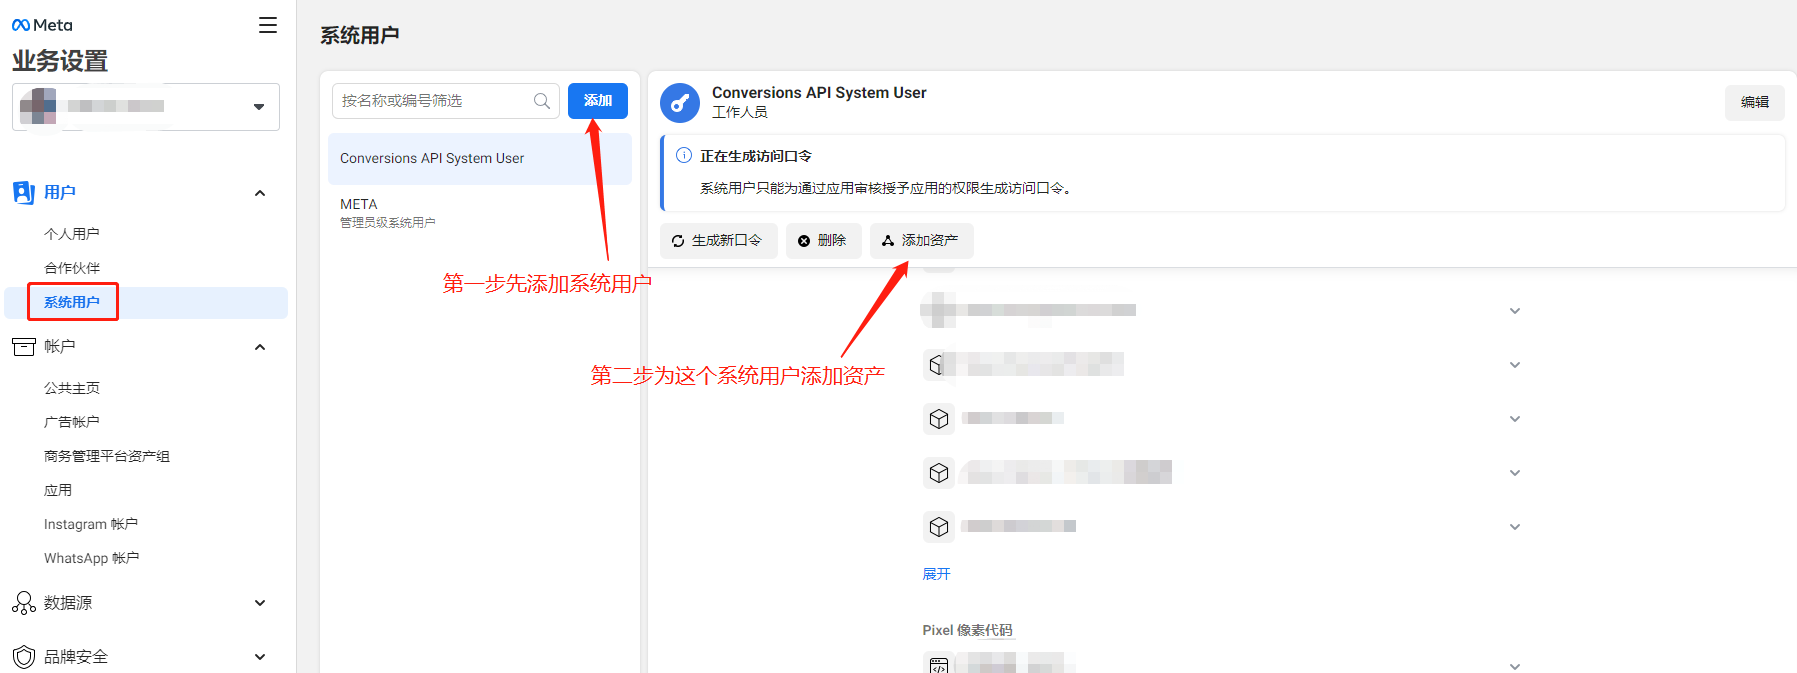This screenshot has height=673, width=1797.
Task: Select Conversions API System User in the user list
Action: (x=480, y=159)
